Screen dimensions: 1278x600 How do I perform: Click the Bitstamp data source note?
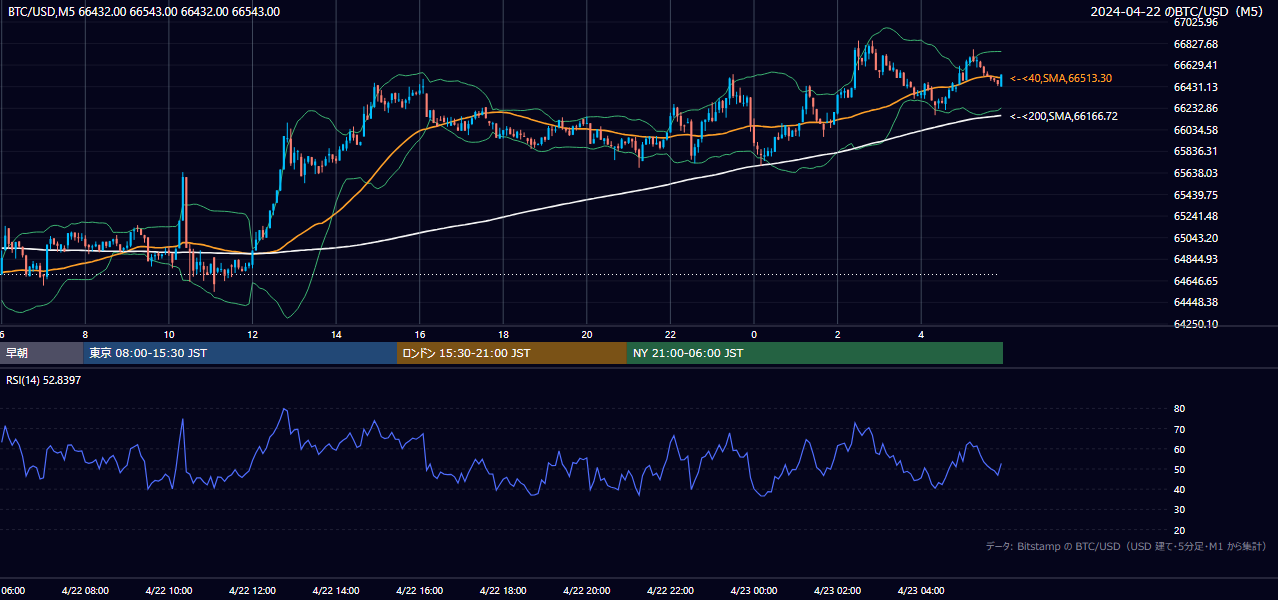point(1126,547)
